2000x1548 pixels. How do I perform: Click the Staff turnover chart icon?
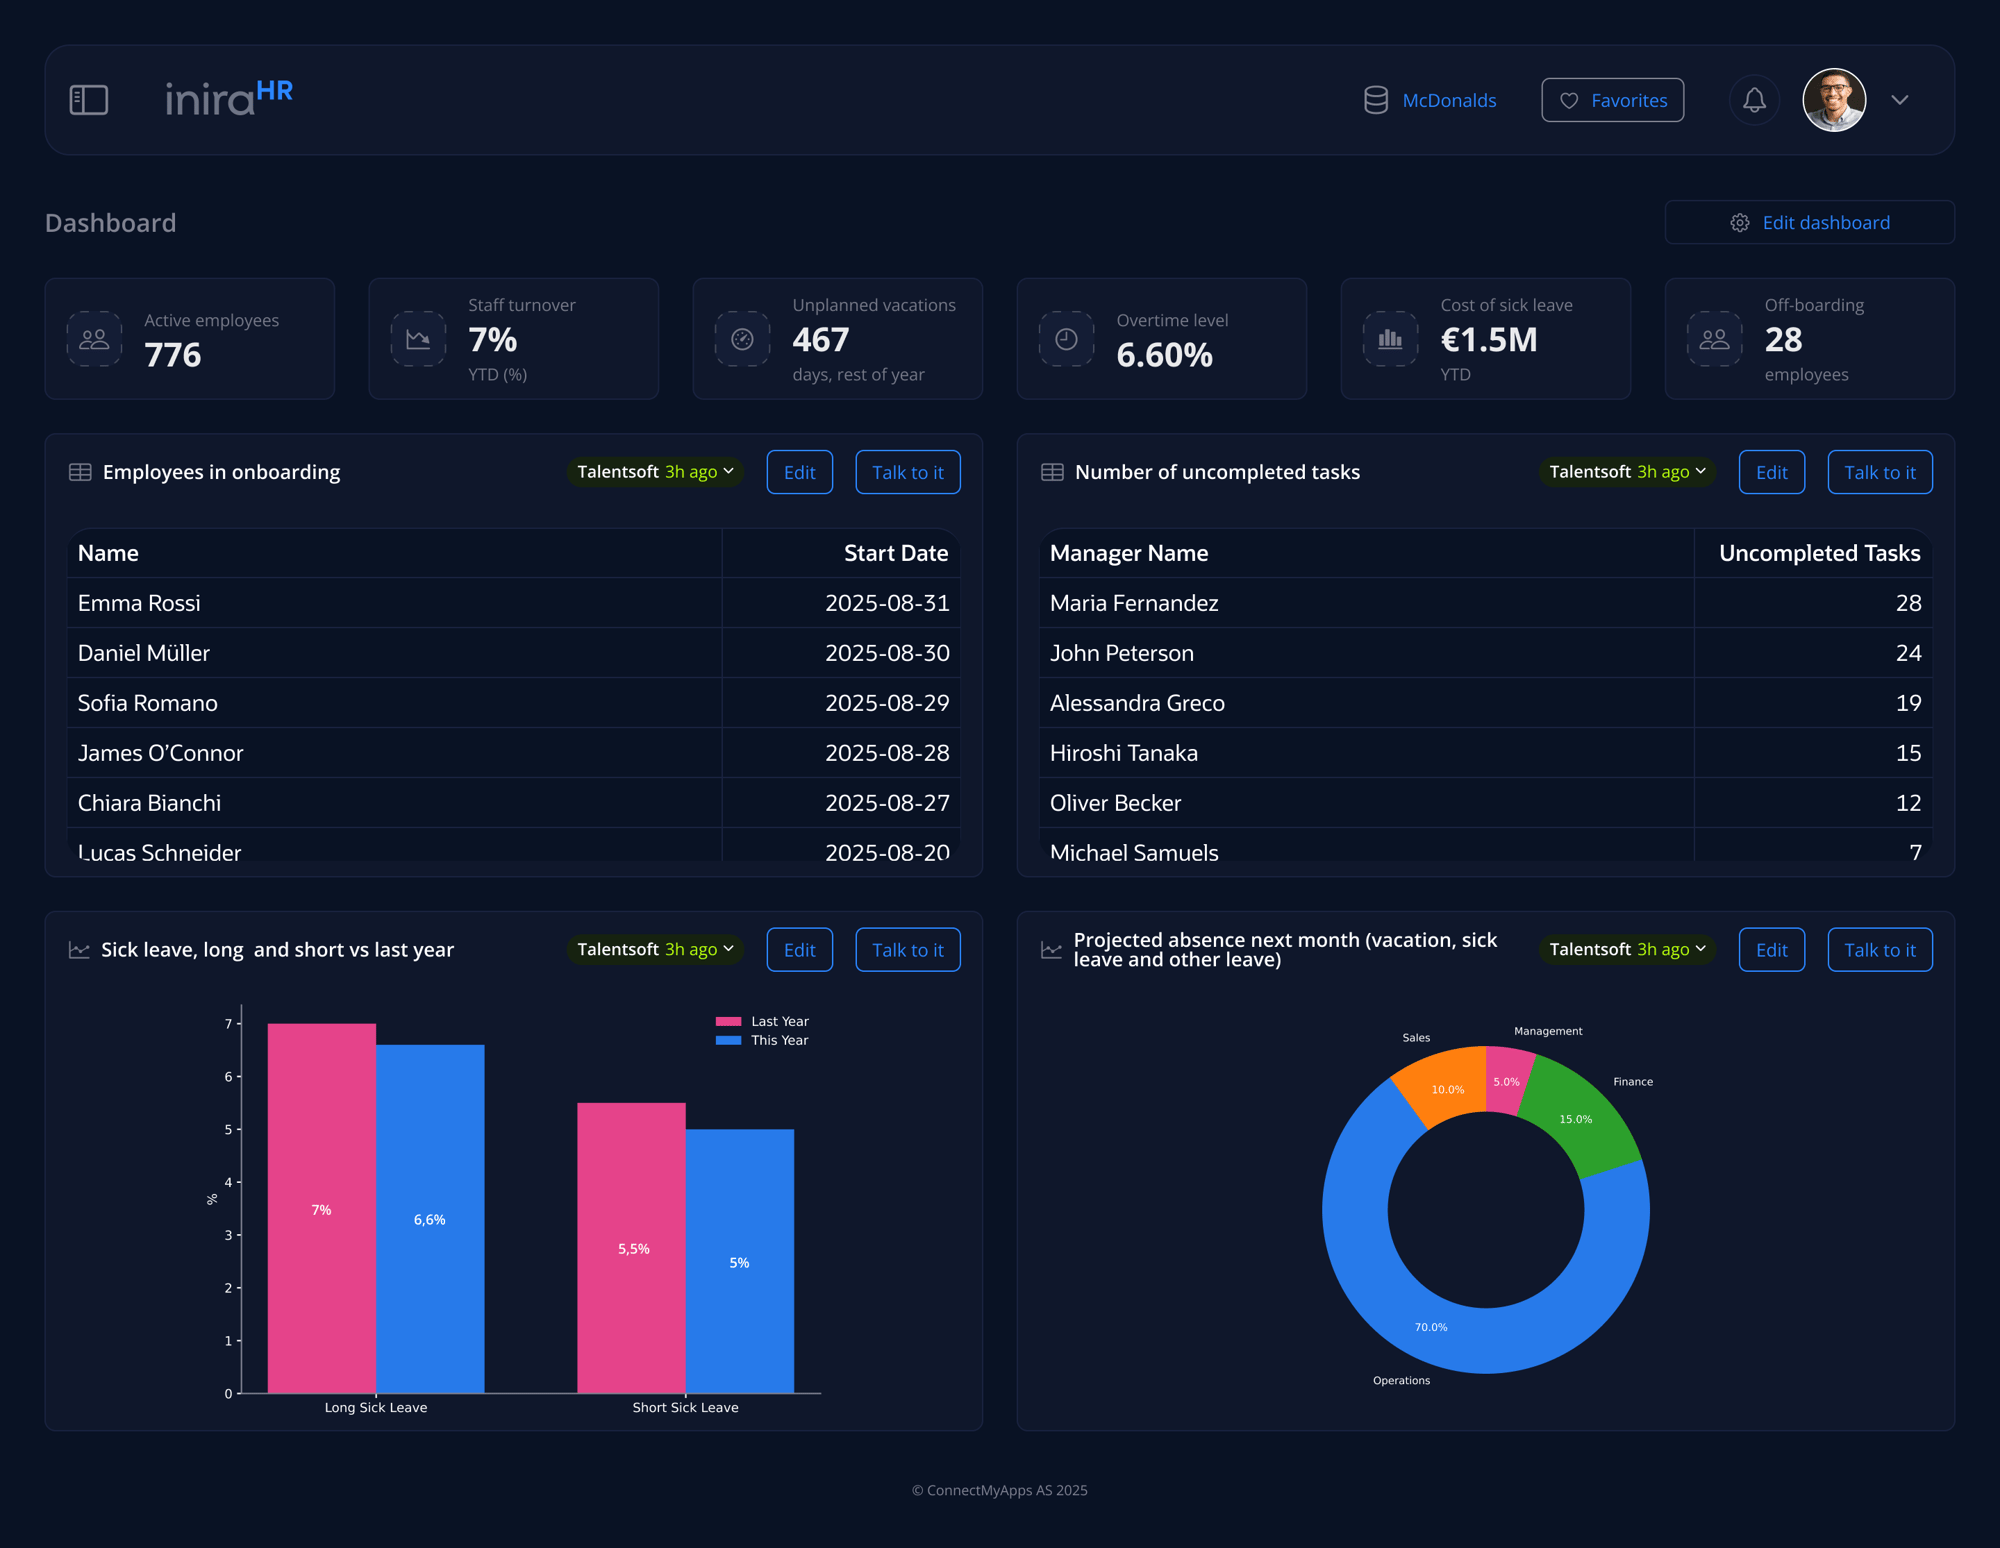(418, 339)
